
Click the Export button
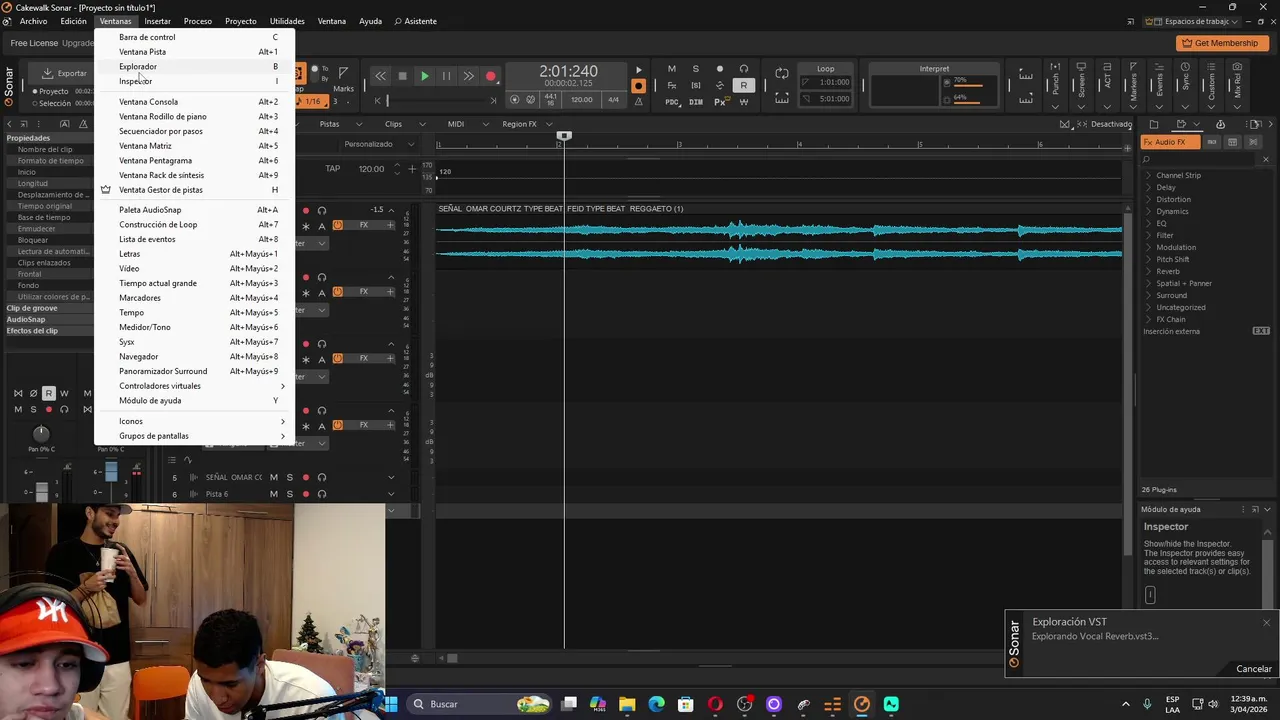(x=63, y=73)
